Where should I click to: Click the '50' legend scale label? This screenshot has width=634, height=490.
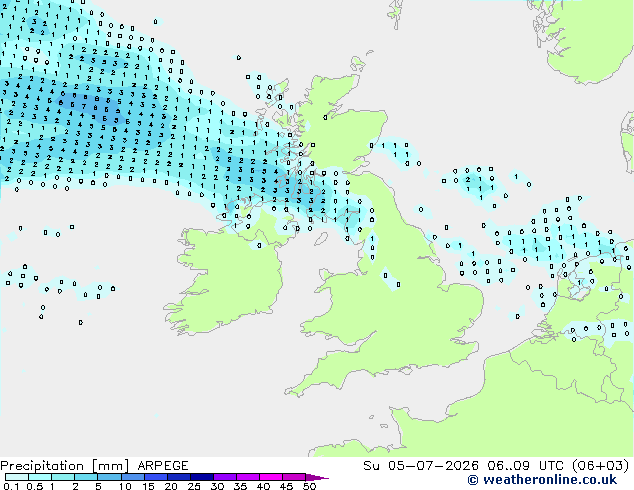tap(309, 486)
